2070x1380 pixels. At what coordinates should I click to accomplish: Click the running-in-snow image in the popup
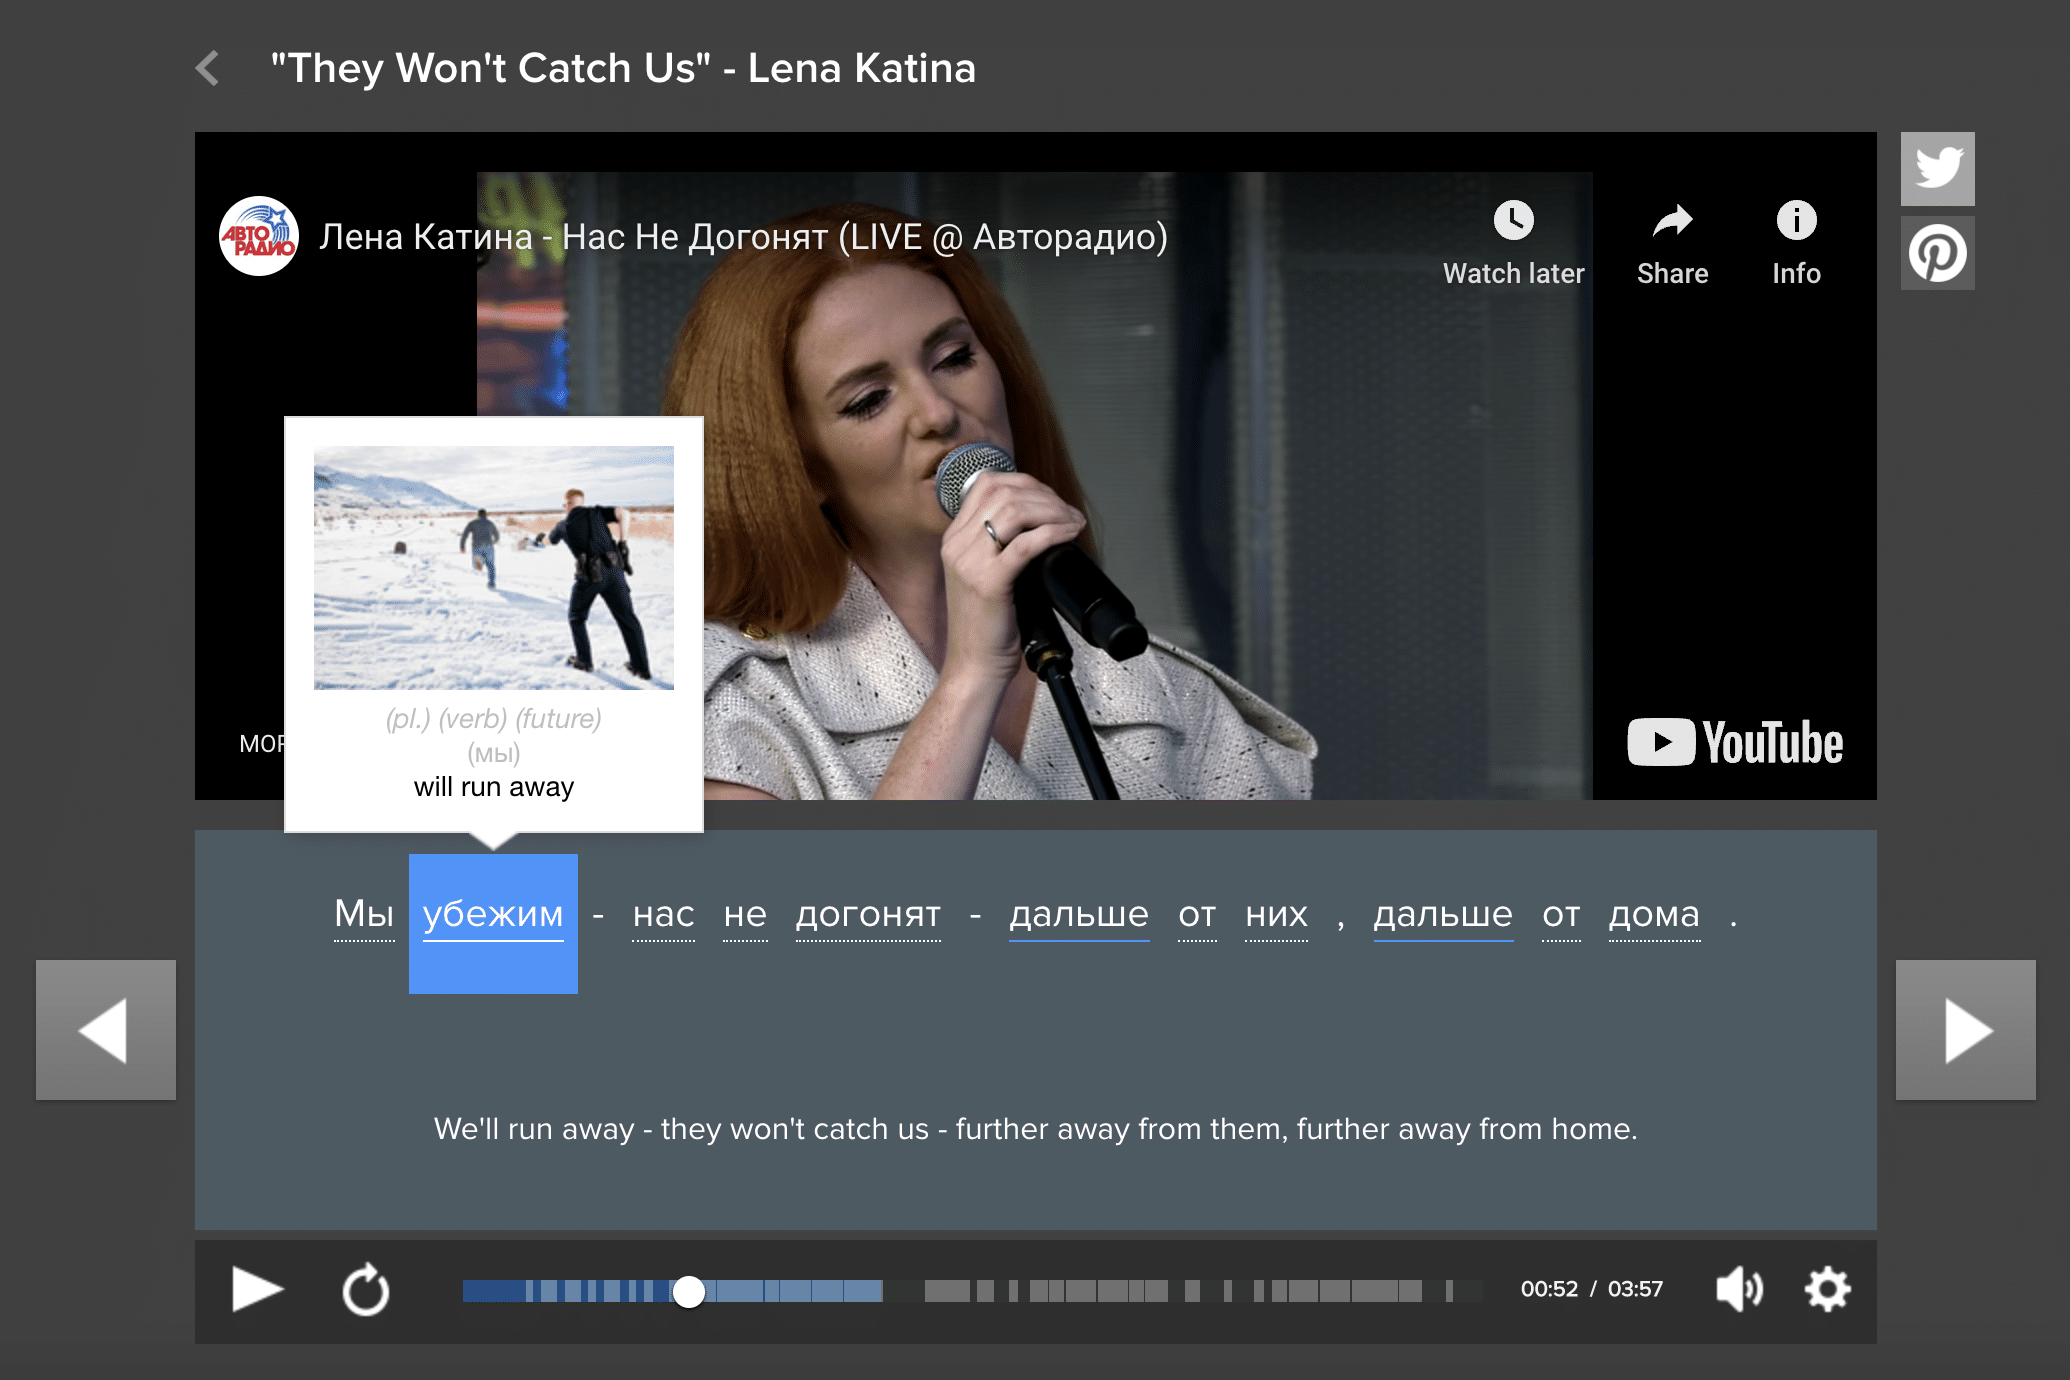tap(494, 567)
